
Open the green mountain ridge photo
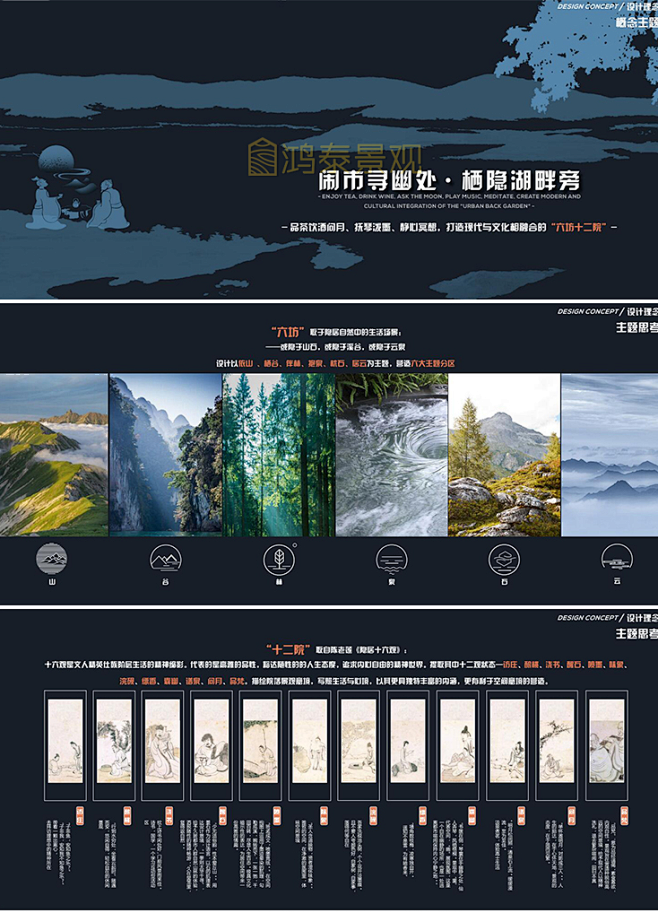53,454
